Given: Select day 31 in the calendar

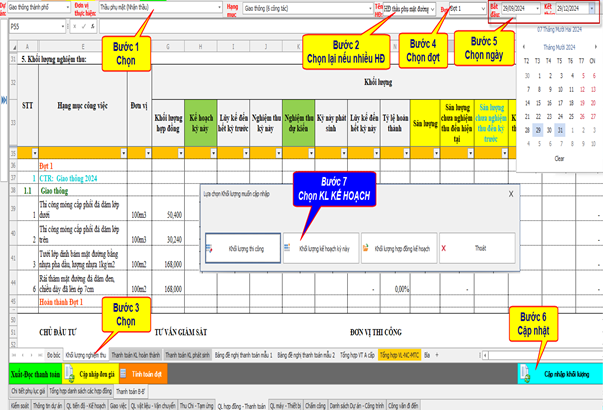Looking at the screenshot, I should [560, 129].
